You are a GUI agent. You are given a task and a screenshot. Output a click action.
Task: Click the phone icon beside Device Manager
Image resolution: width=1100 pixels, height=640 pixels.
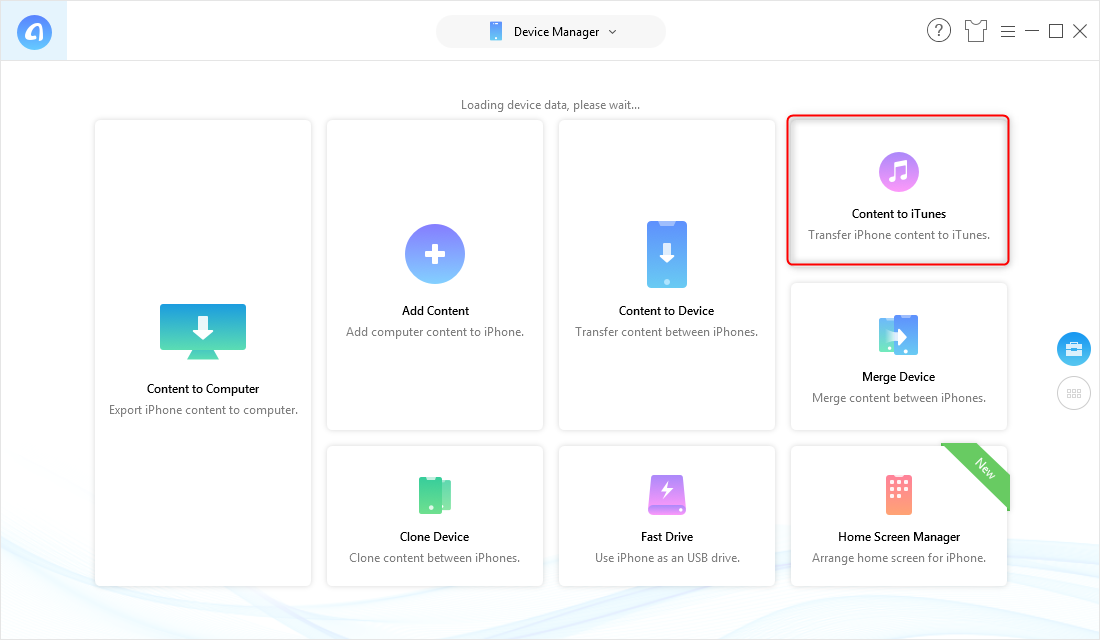[496, 32]
